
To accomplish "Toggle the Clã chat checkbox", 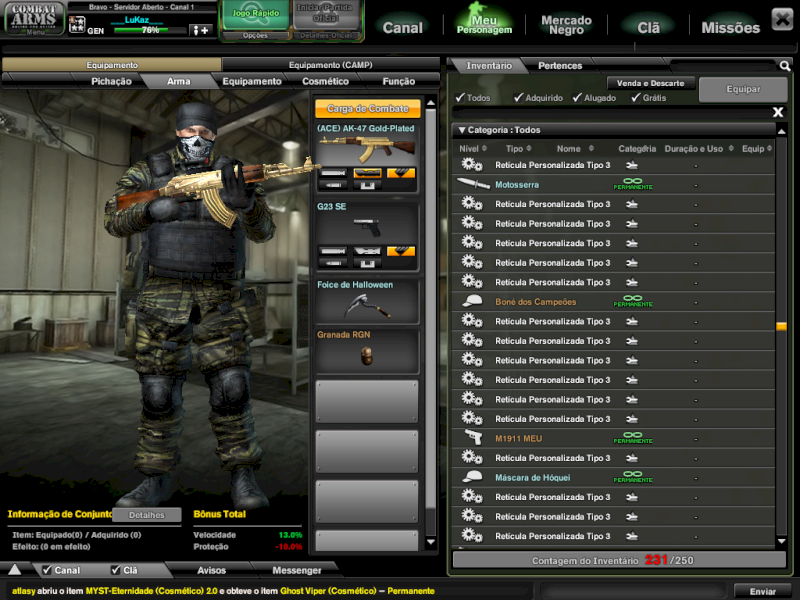I will coord(116,570).
